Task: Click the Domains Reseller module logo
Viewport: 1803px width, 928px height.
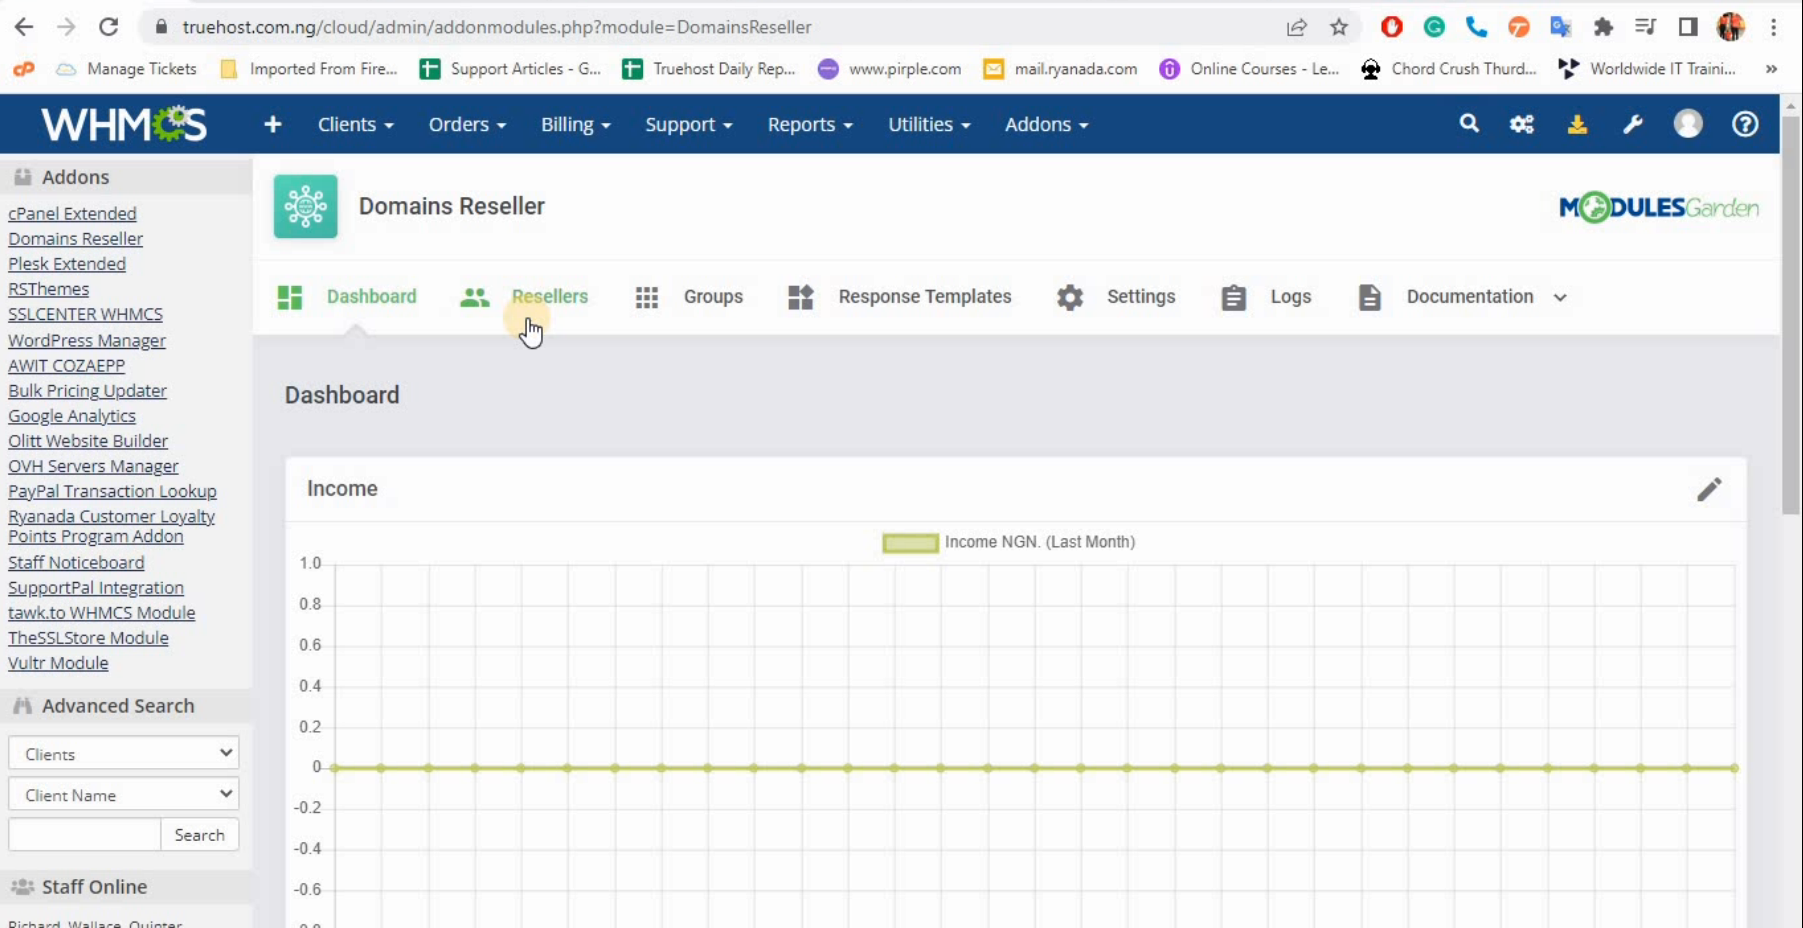Action: click(306, 206)
